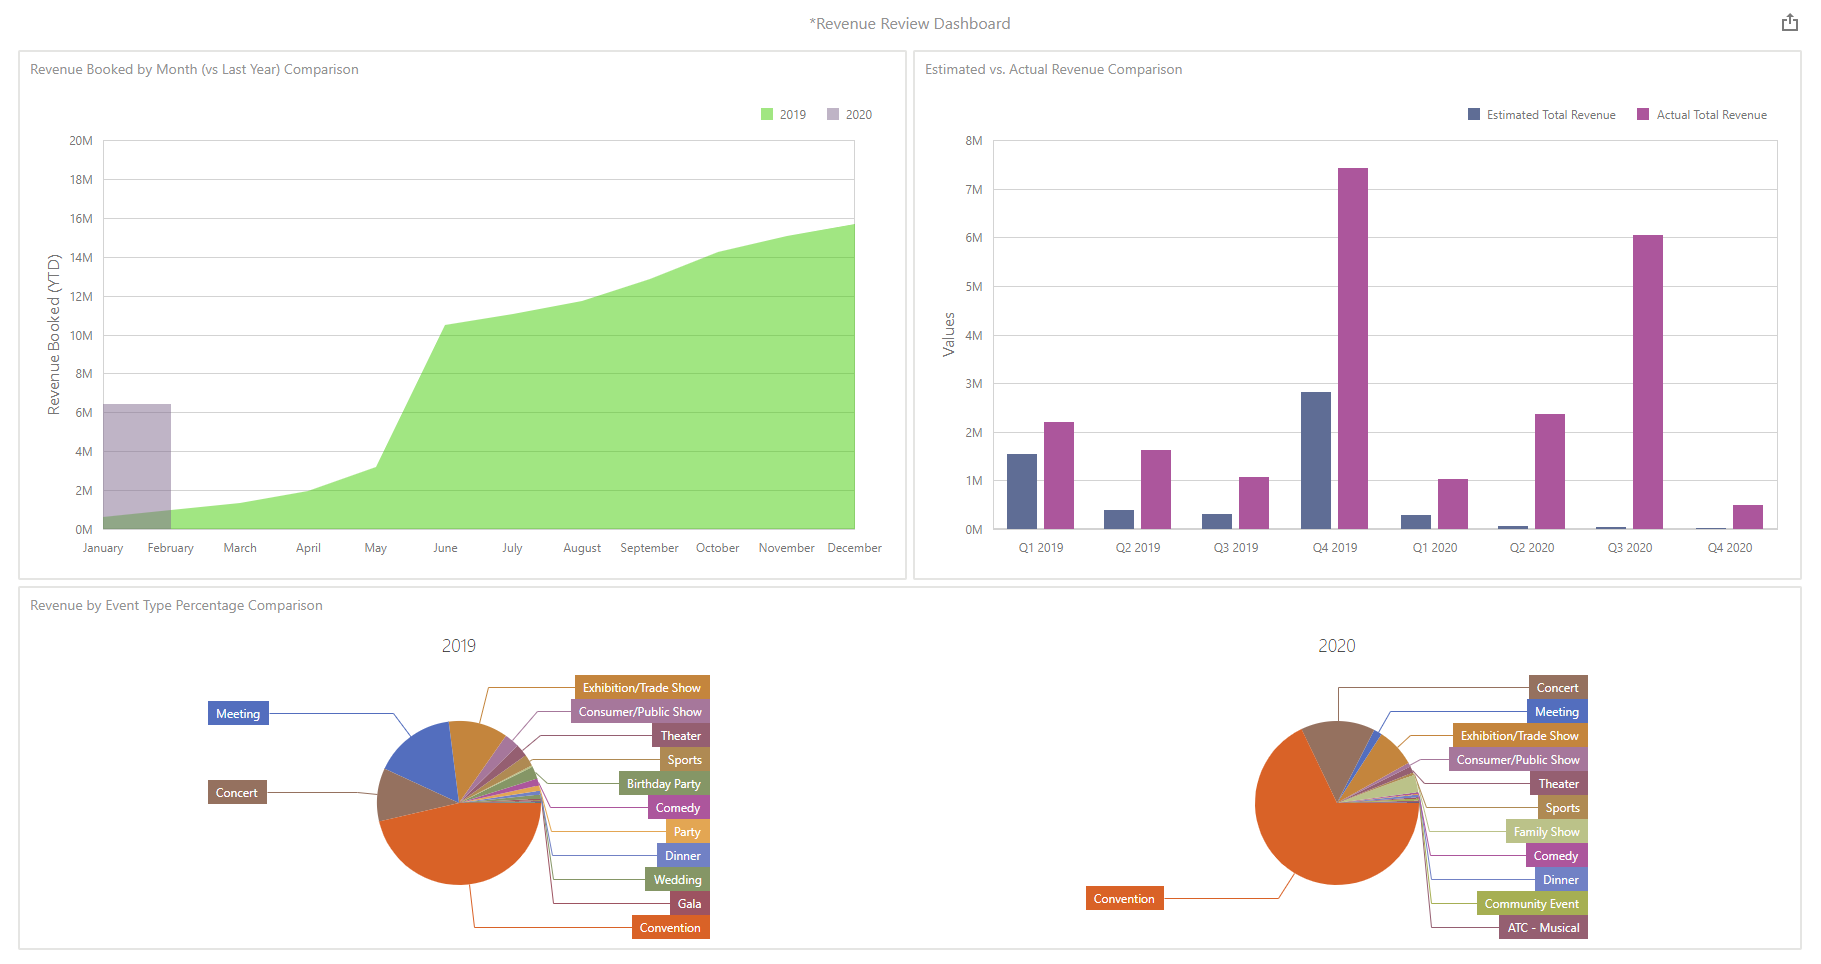The width and height of the screenshot is (1821, 964).
Task: Select the Theater label in 2019 pie
Action: [681, 735]
